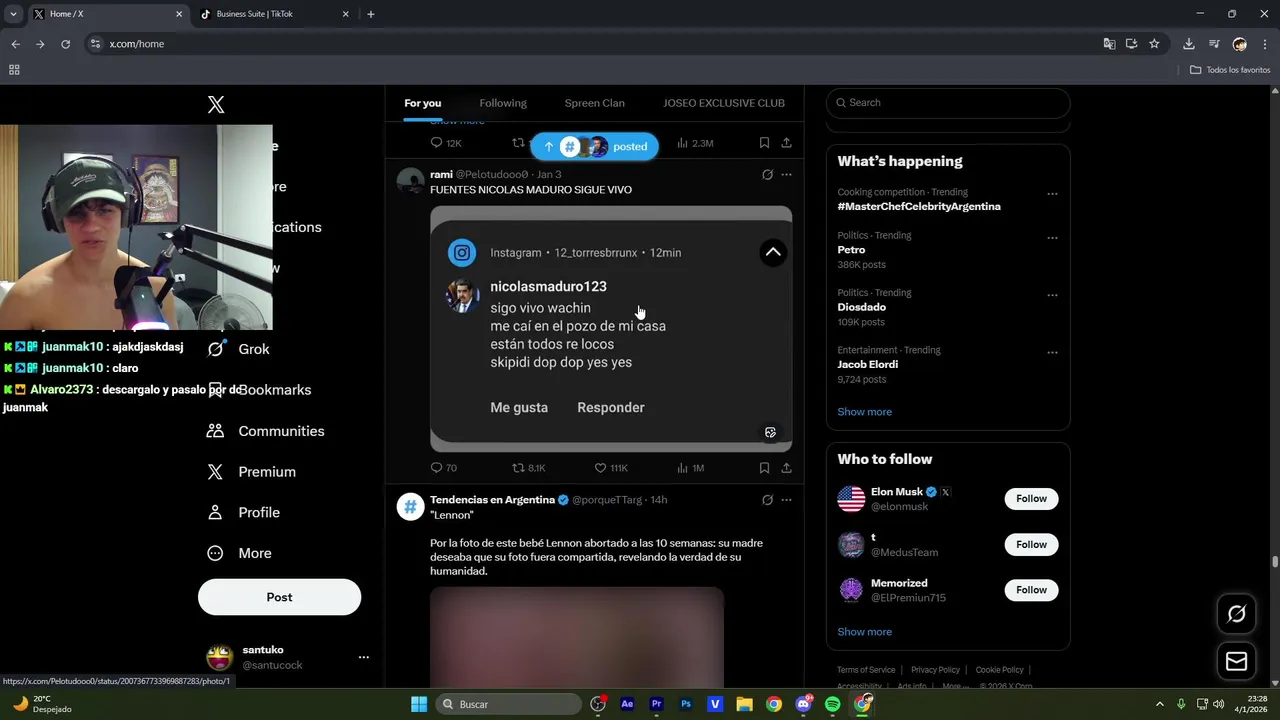Screen dimensions: 1280x720
Task: Open Chrome profile avatar
Action: pyautogui.click(x=1240, y=44)
